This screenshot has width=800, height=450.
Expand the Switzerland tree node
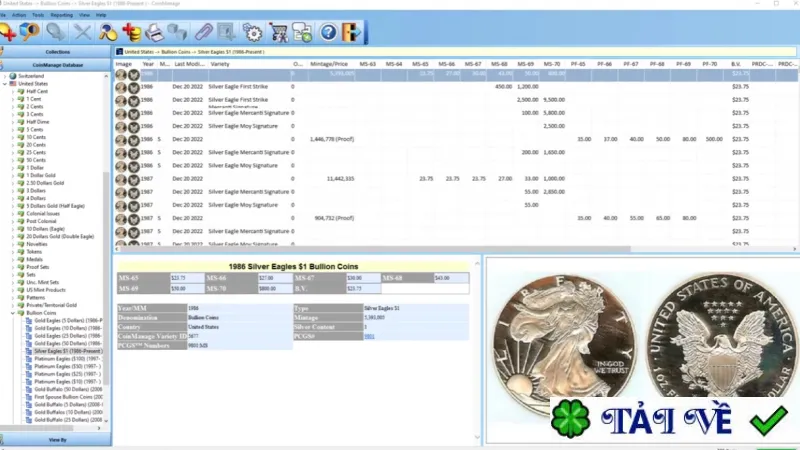[5, 76]
